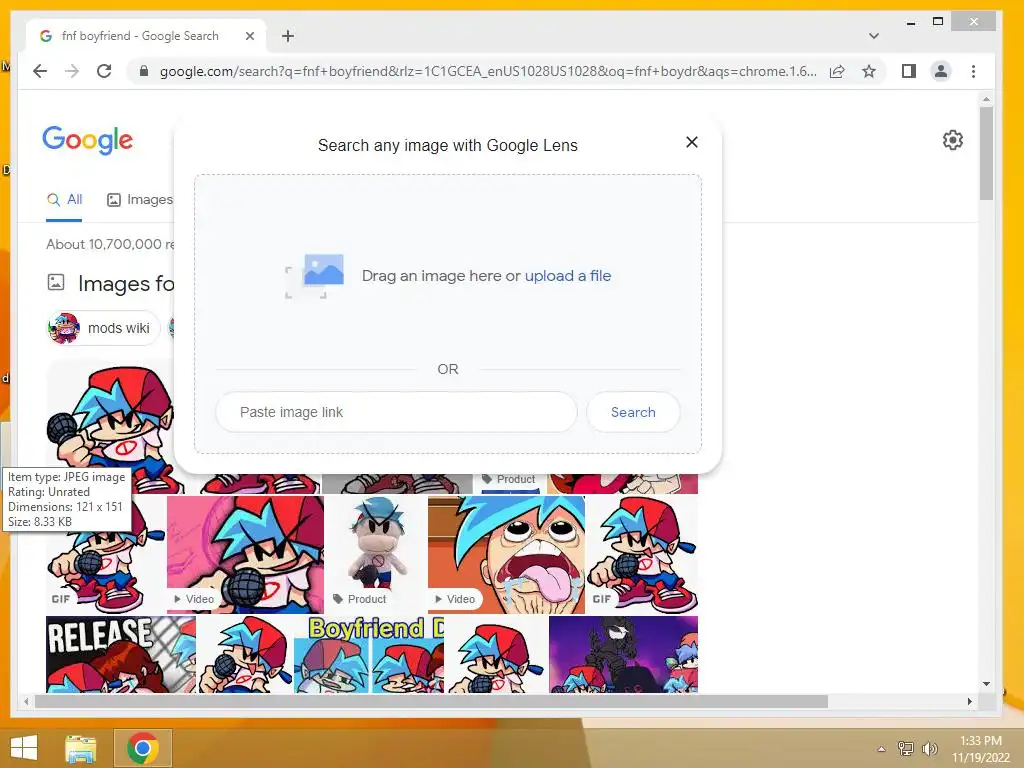The image size is (1024, 768).
Task: Click the volume speaker tray icon
Action: 929,749
